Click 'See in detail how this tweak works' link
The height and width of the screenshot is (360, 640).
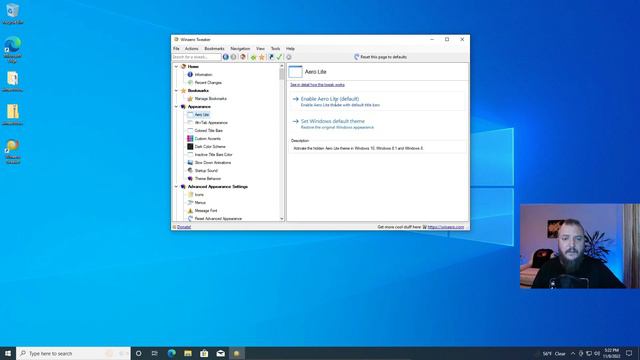[x=317, y=85]
